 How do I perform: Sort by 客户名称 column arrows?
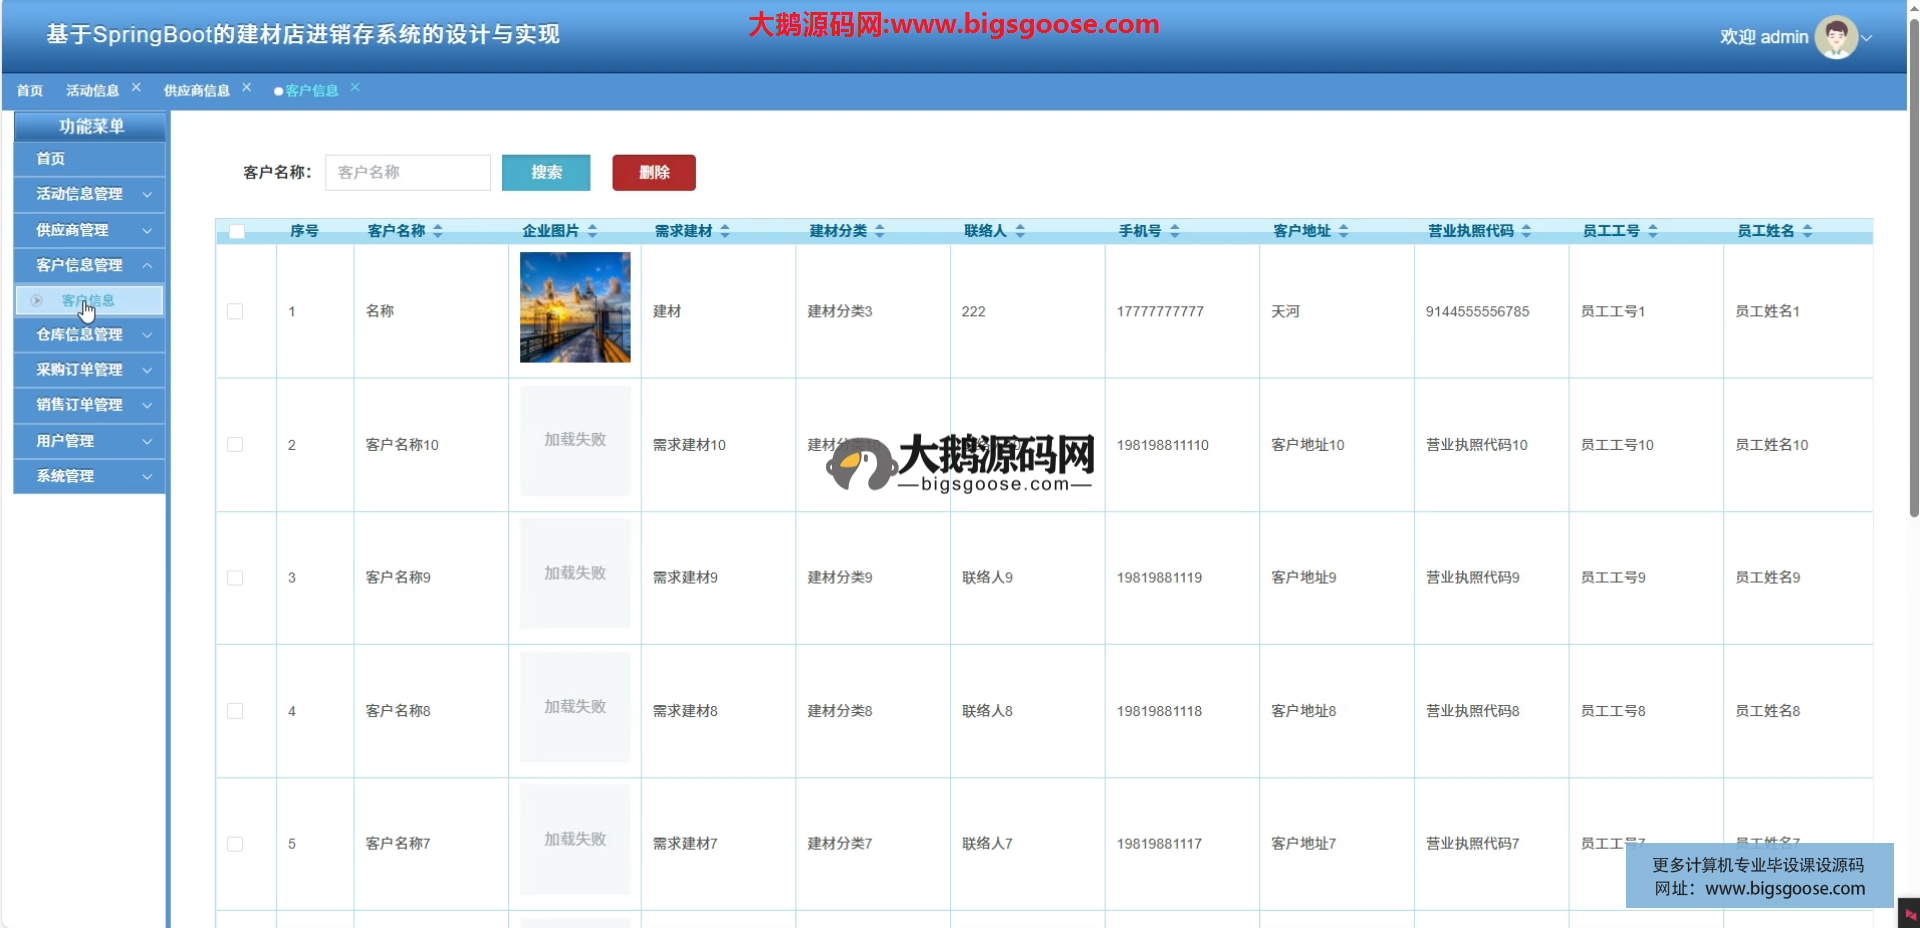coord(438,231)
